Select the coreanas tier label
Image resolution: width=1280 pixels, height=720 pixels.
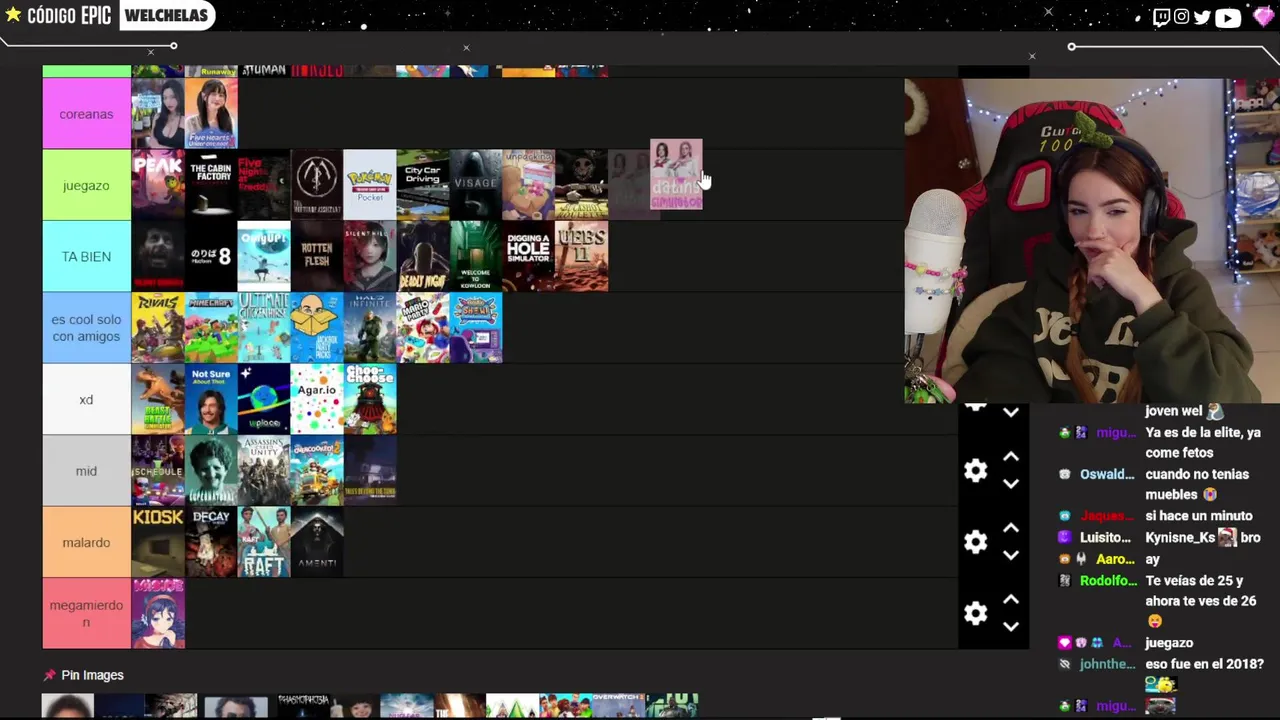tap(86, 114)
